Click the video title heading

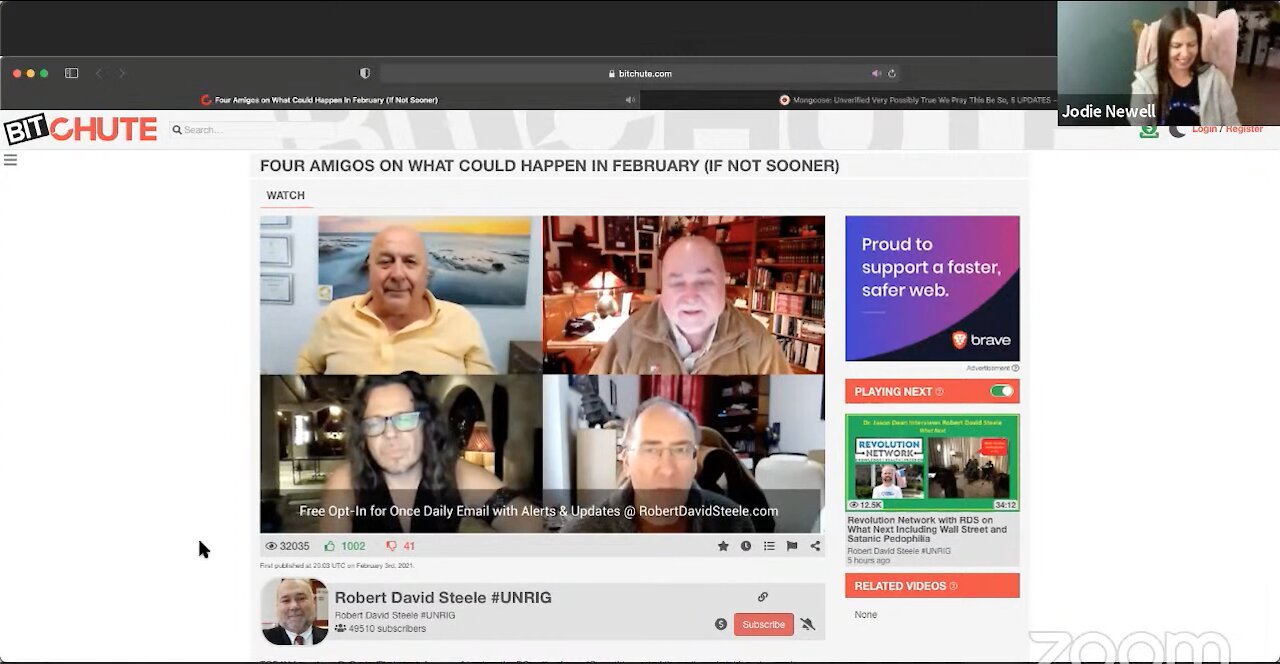pos(550,166)
